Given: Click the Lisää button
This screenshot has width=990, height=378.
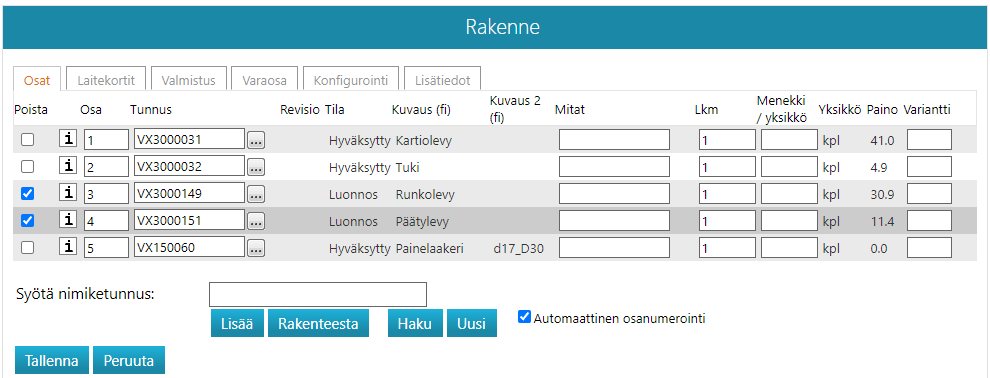Looking at the screenshot, I should tap(237, 324).
